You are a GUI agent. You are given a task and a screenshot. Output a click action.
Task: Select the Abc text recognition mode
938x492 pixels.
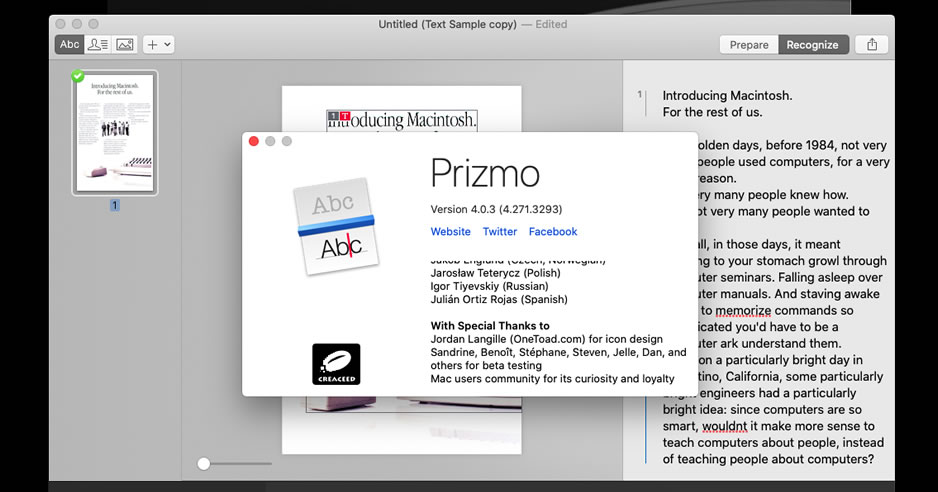click(x=69, y=44)
